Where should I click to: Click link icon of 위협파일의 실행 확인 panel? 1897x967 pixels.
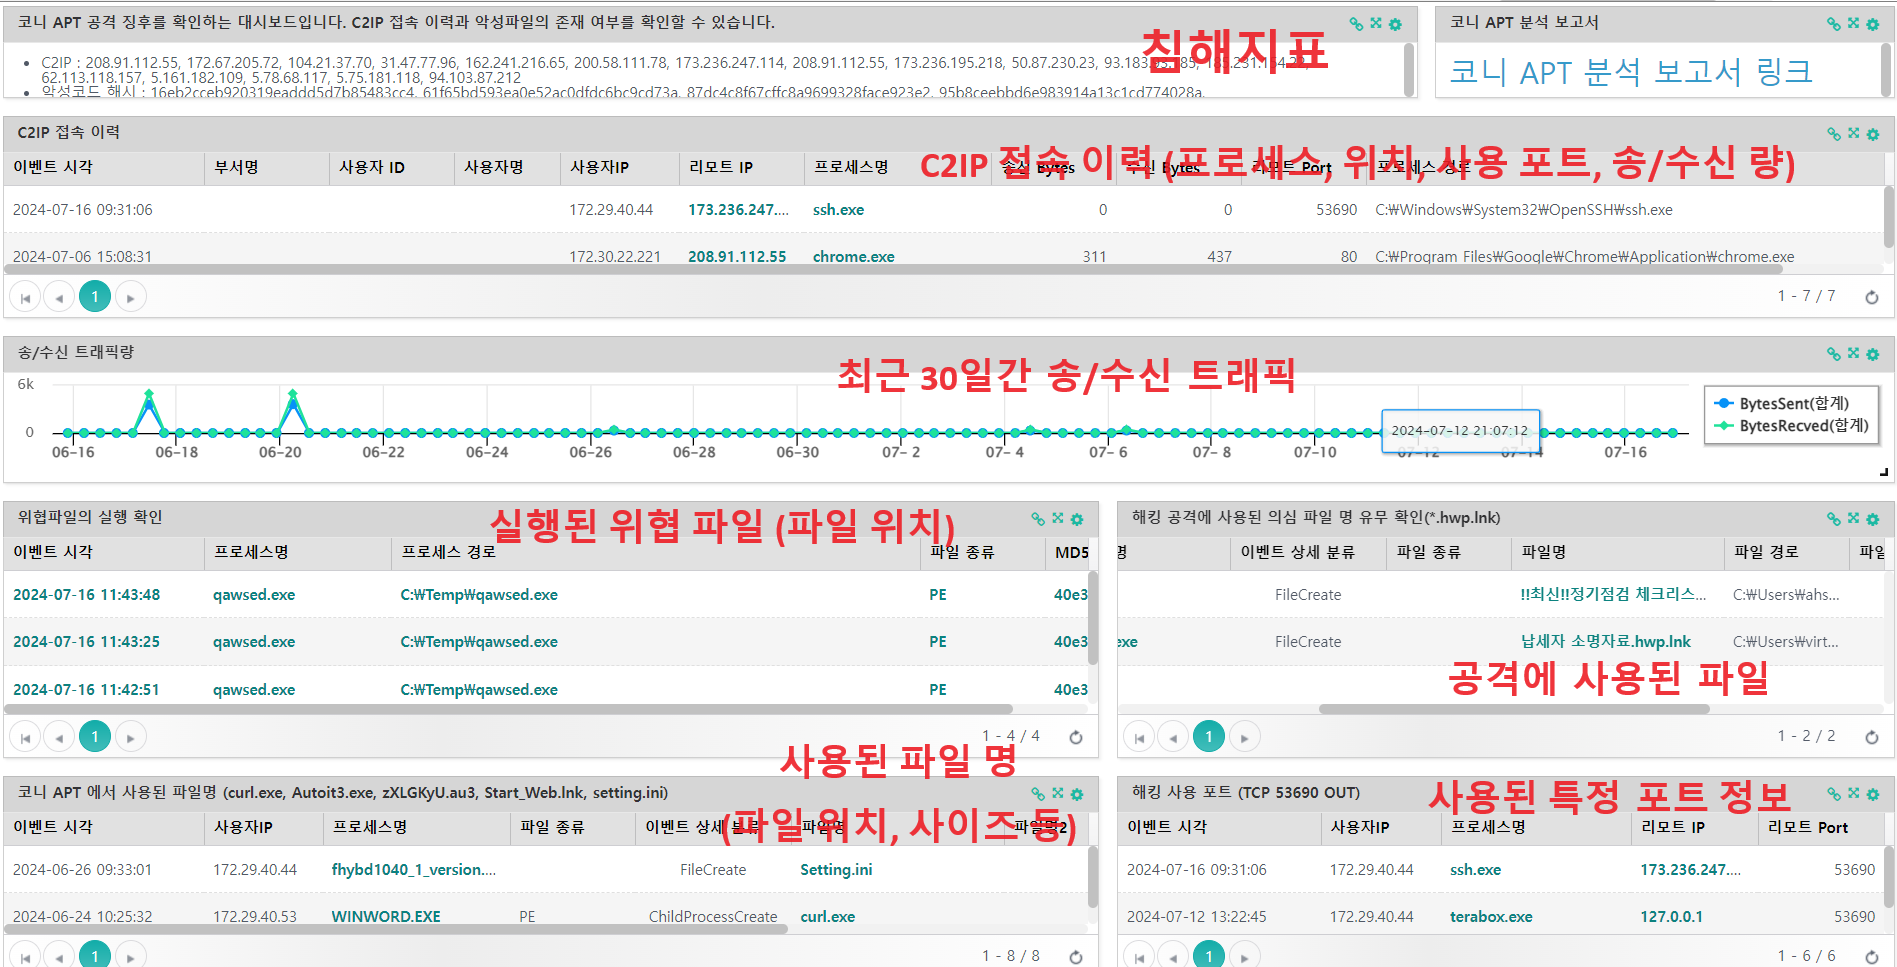coord(1038,519)
